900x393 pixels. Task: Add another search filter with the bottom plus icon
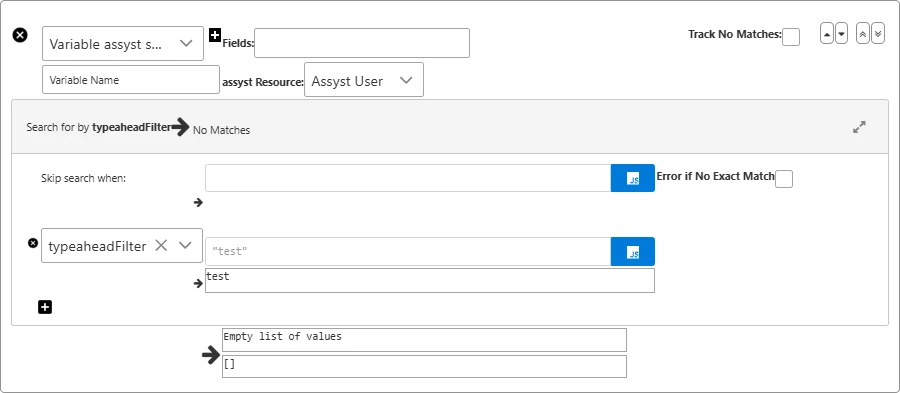[x=45, y=308]
